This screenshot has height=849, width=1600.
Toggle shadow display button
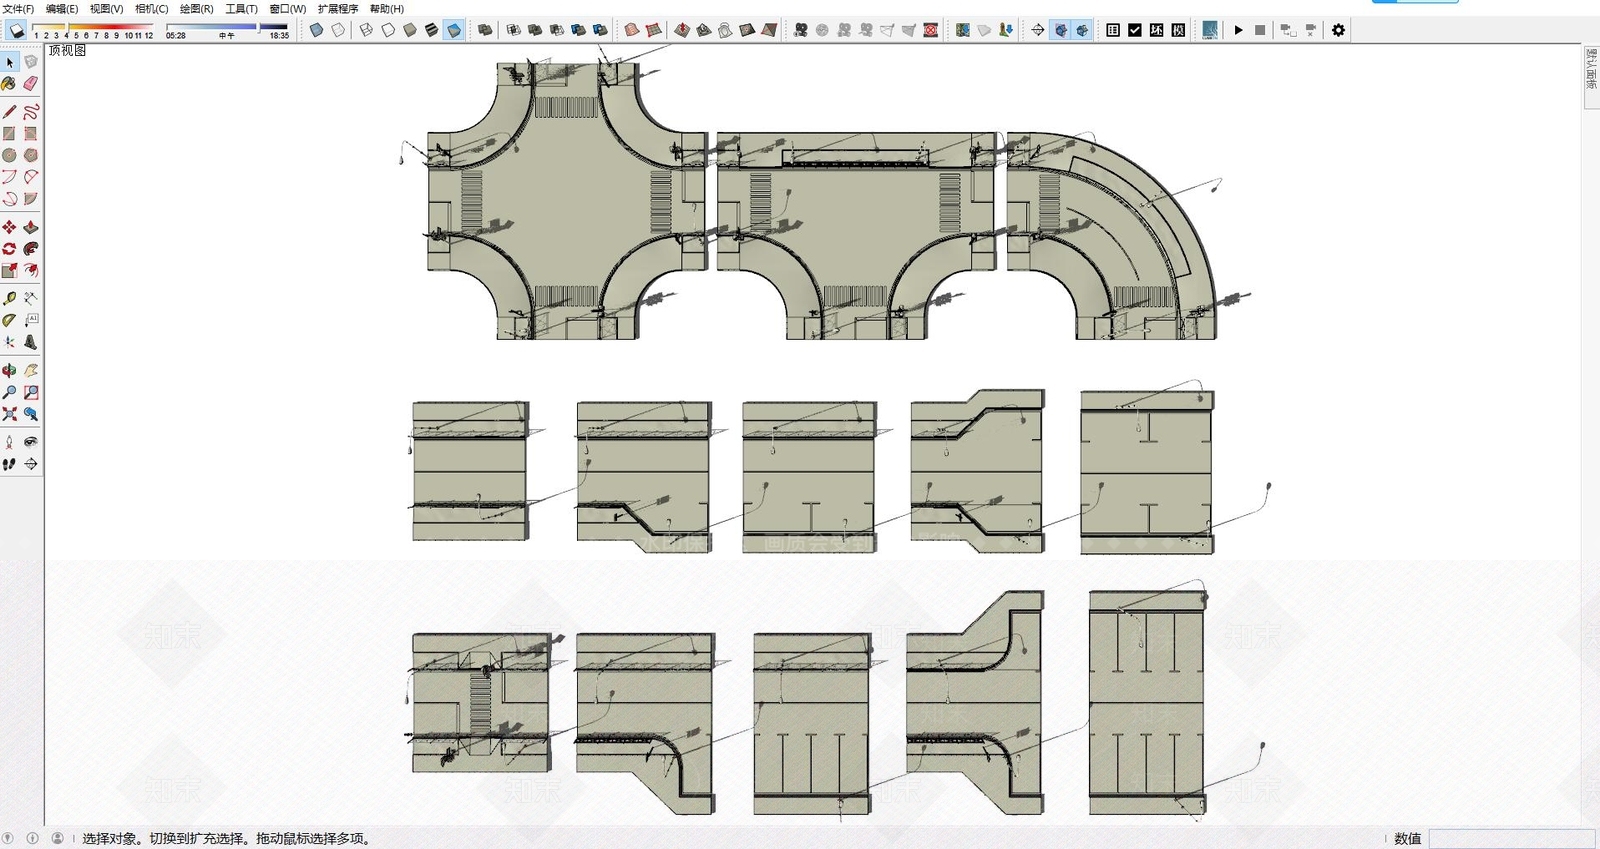(x=16, y=30)
